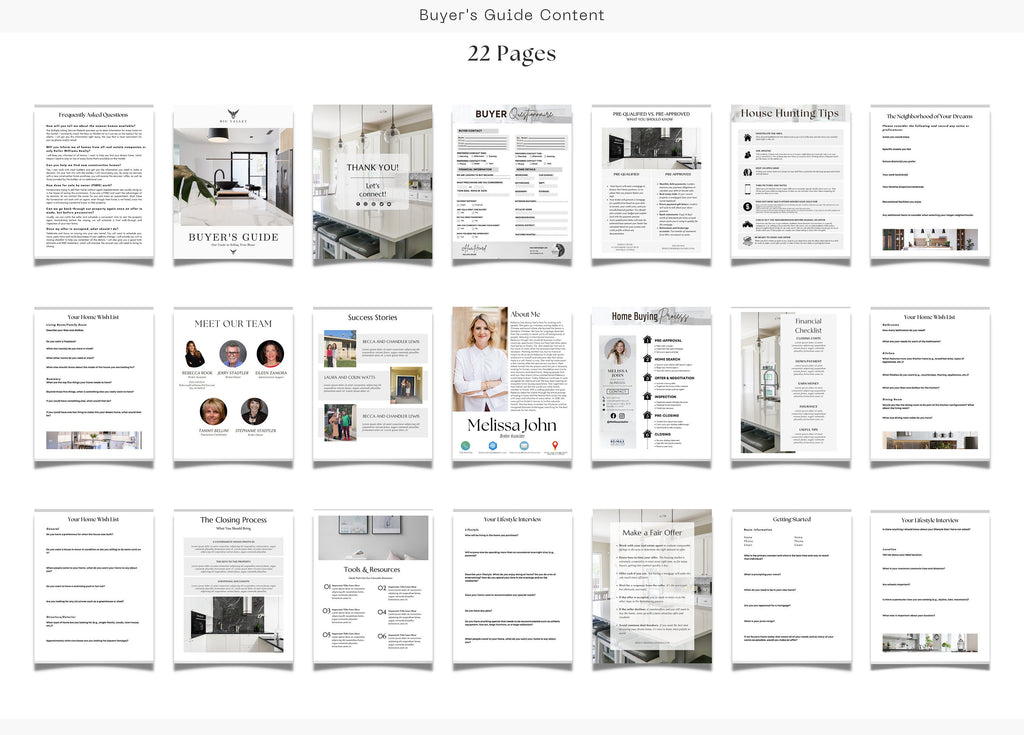Click the step 1 house icon beside Pre-Approval
The height and width of the screenshot is (735, 1024).
coord(647,340)
